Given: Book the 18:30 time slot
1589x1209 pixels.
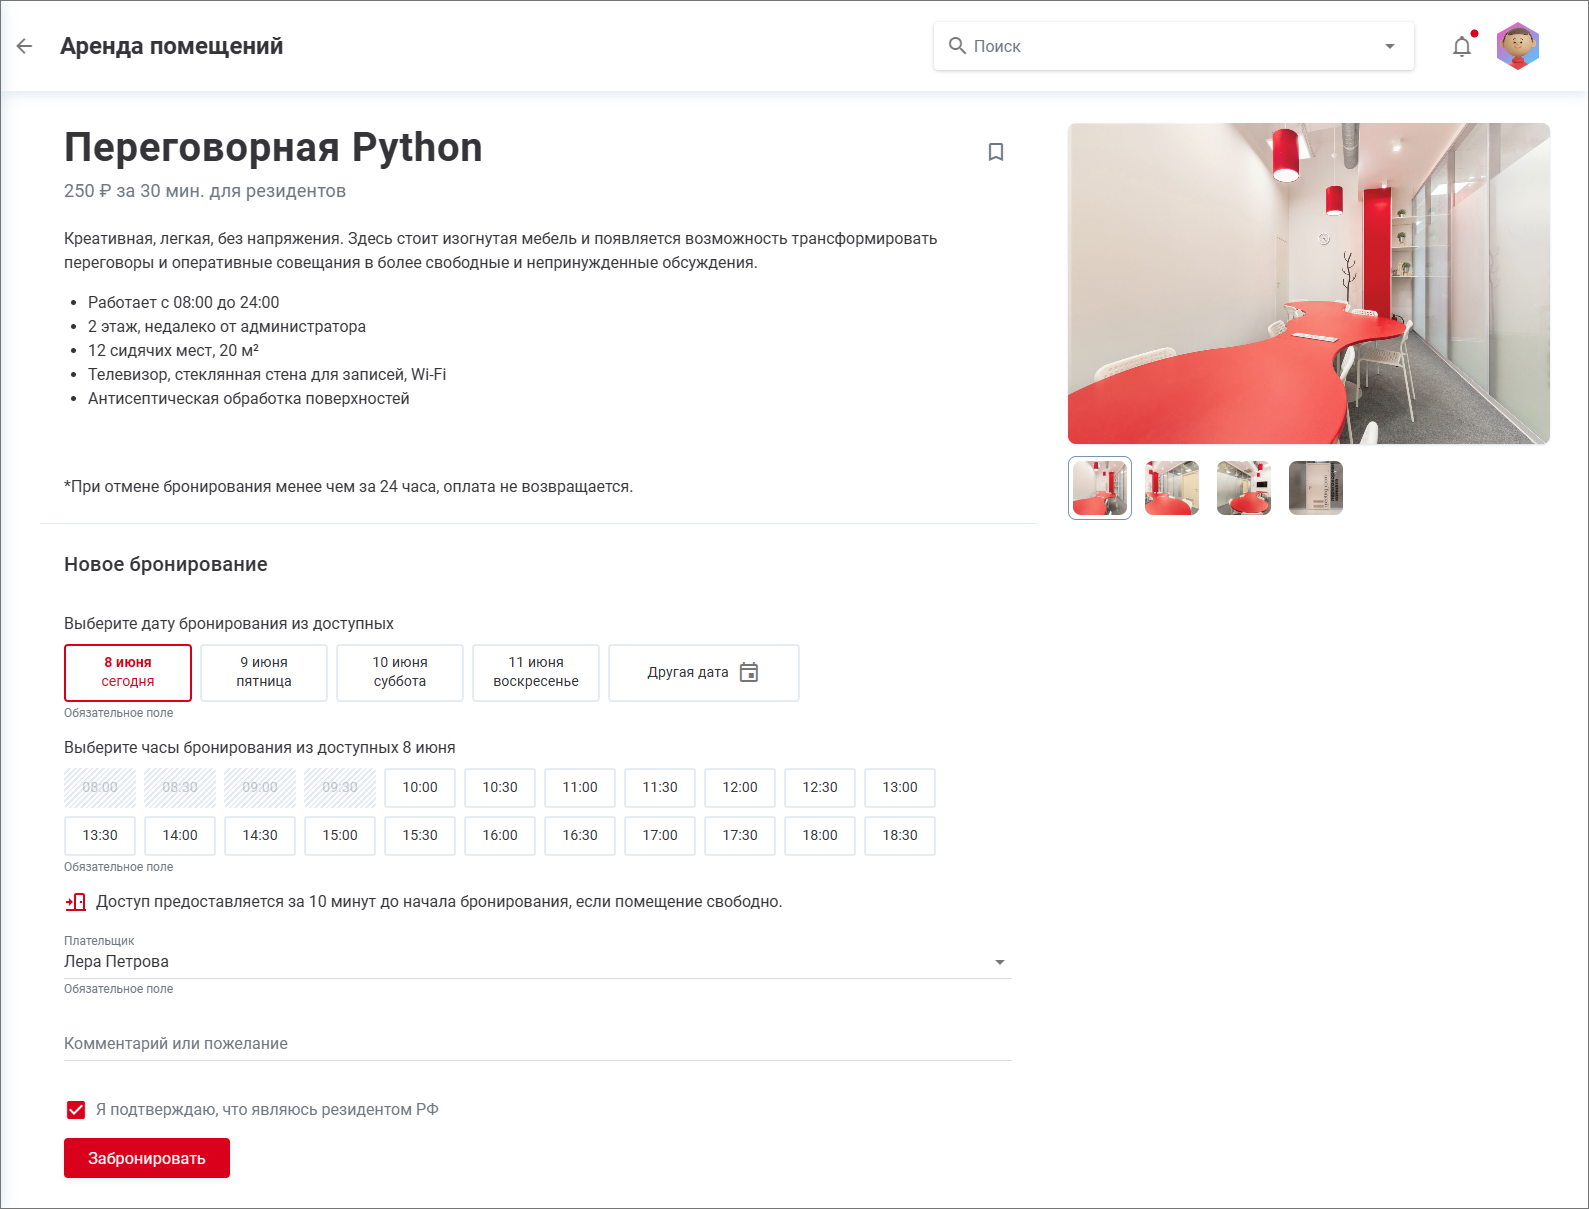Looking at the screenshot, I should pyautogui.click(x=900, y=836).
